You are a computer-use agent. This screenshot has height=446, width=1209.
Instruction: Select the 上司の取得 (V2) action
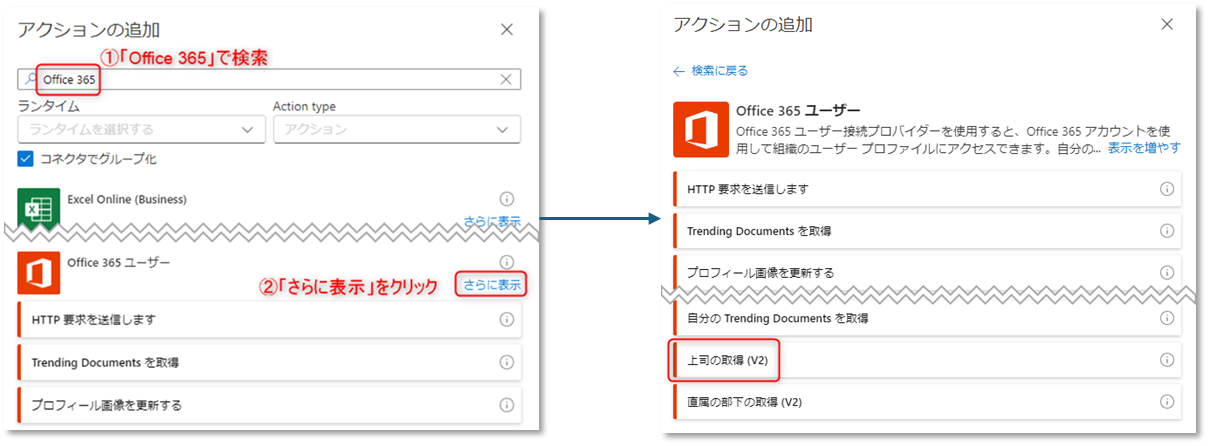(x=927, y=360)
